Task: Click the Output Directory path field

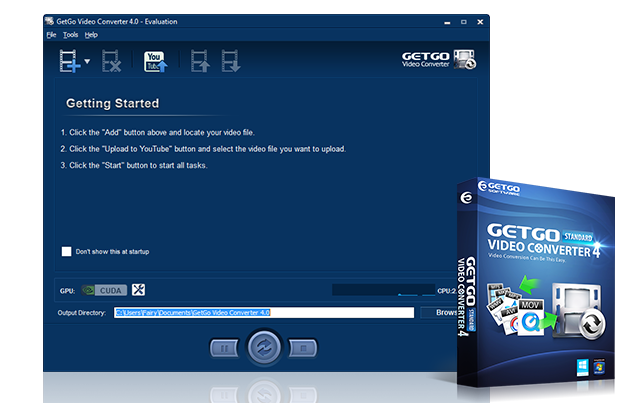Action: (264, 313)
